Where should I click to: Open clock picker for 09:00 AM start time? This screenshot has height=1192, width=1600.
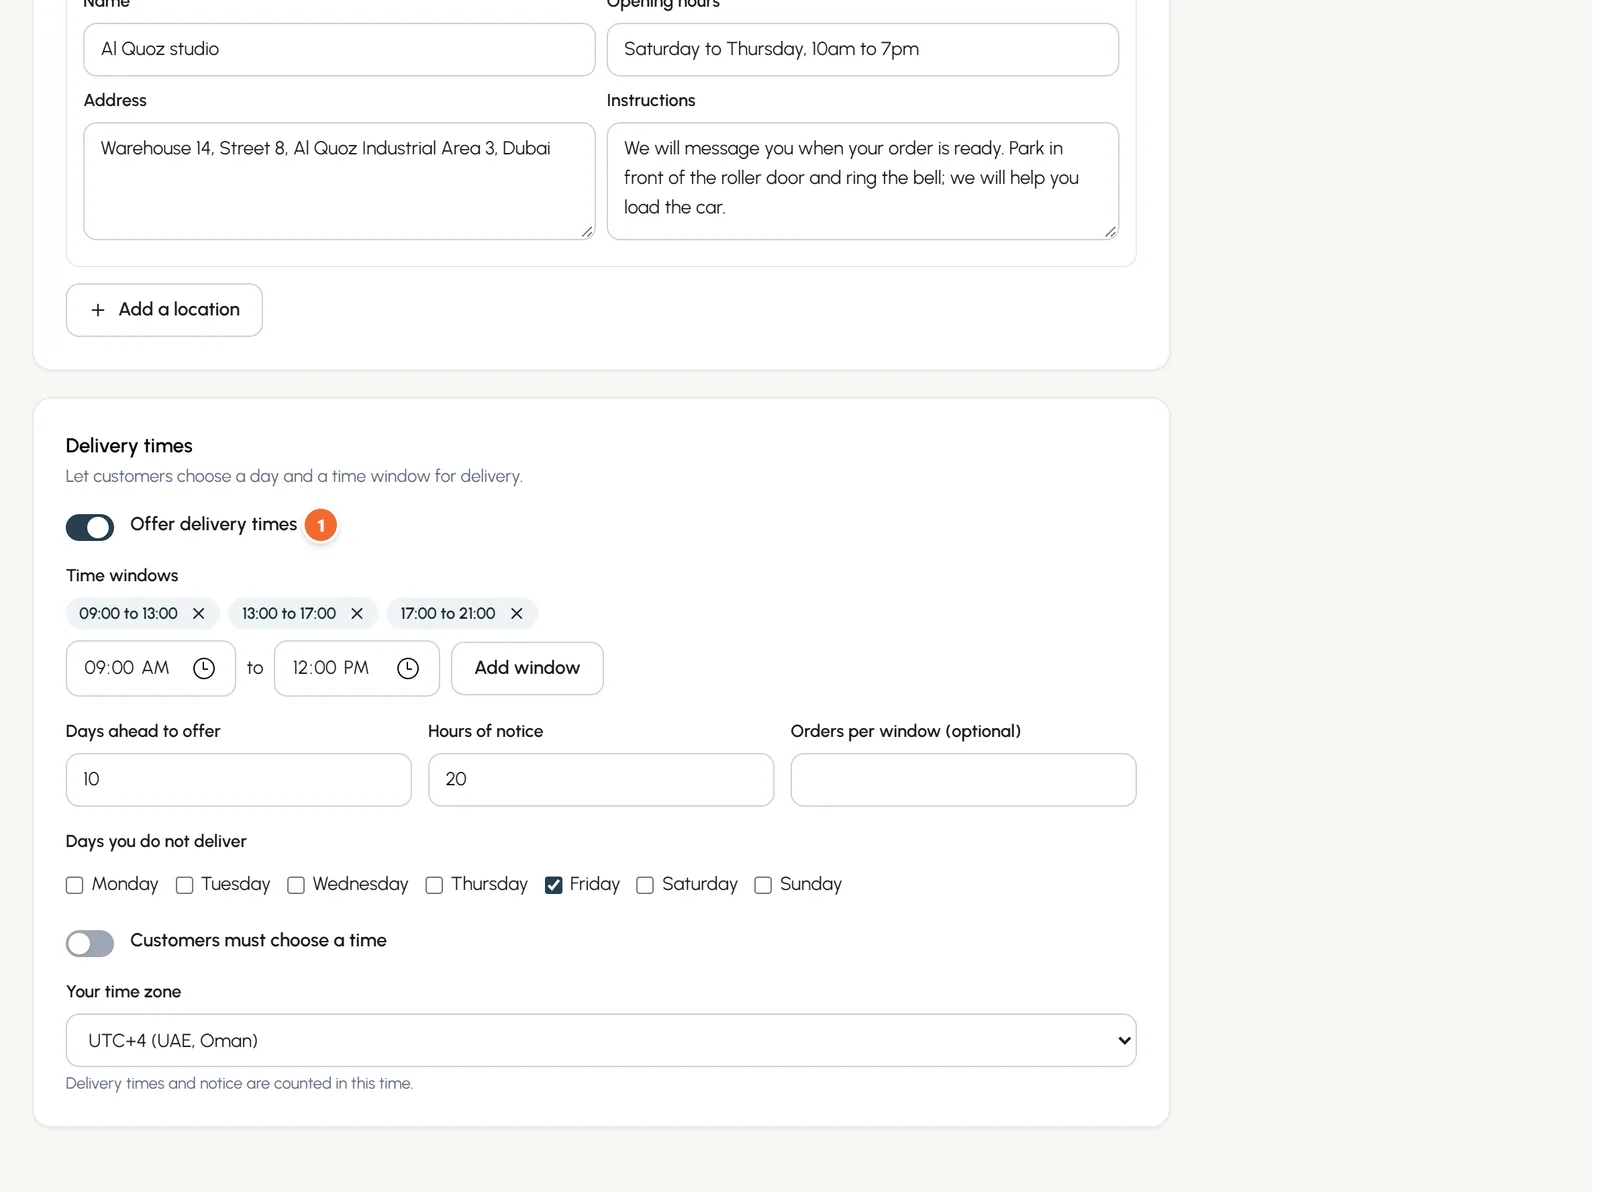tap(204, 668)
